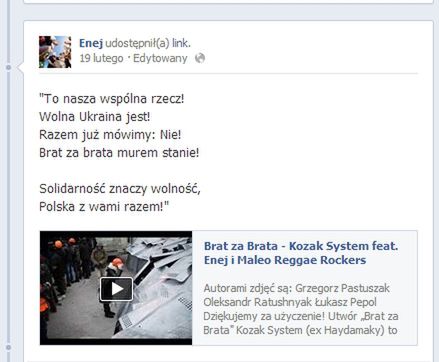Open the video preview thumbnail image
This screenshot has height=362, width=439.
(116, 288)
